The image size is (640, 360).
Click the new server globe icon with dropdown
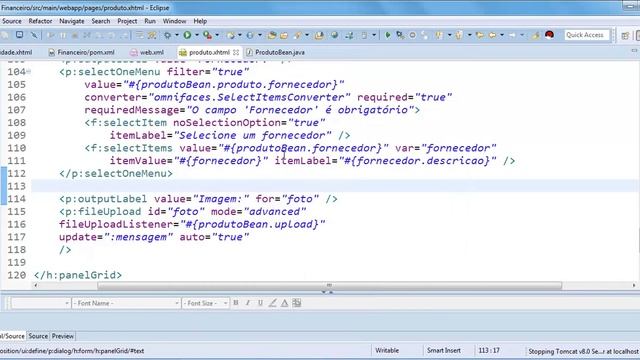point(231,36)
